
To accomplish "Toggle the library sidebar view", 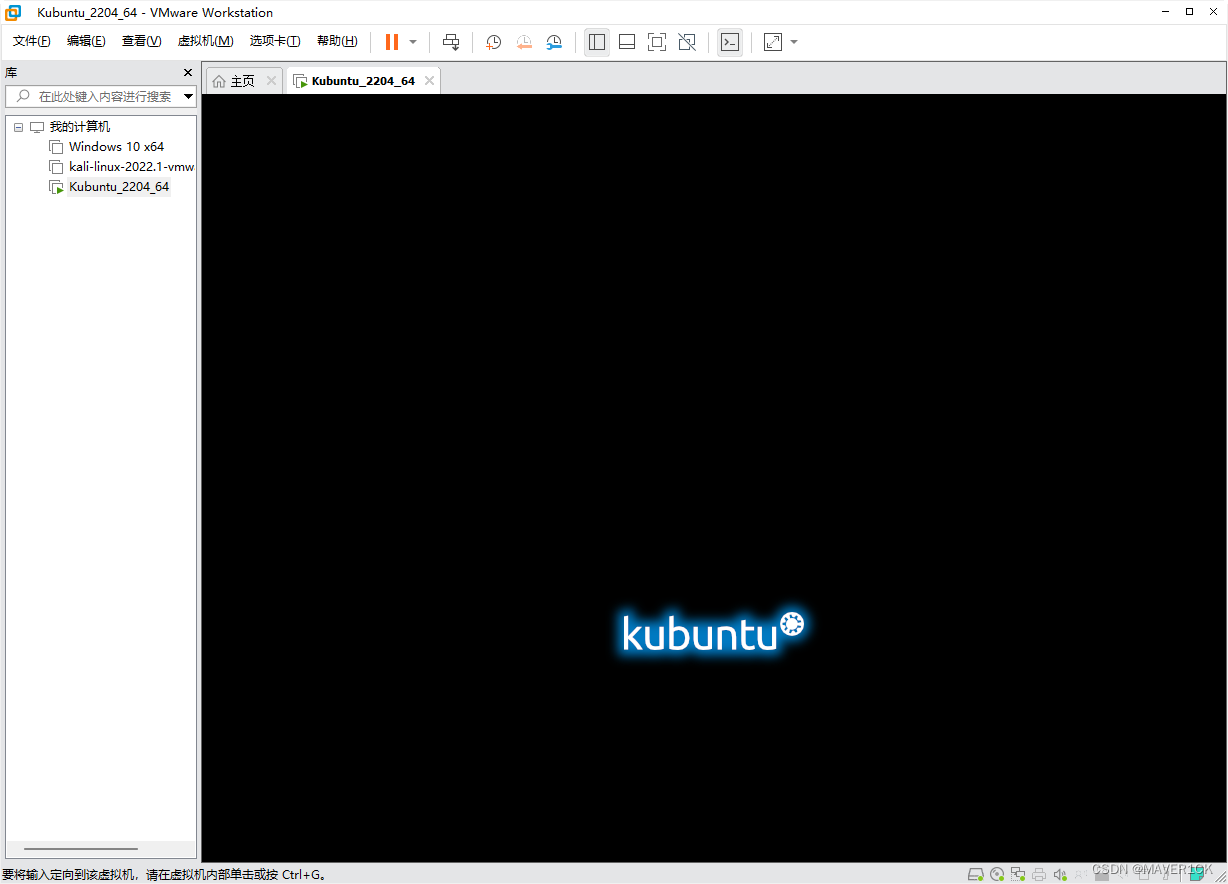I will 597,42.
